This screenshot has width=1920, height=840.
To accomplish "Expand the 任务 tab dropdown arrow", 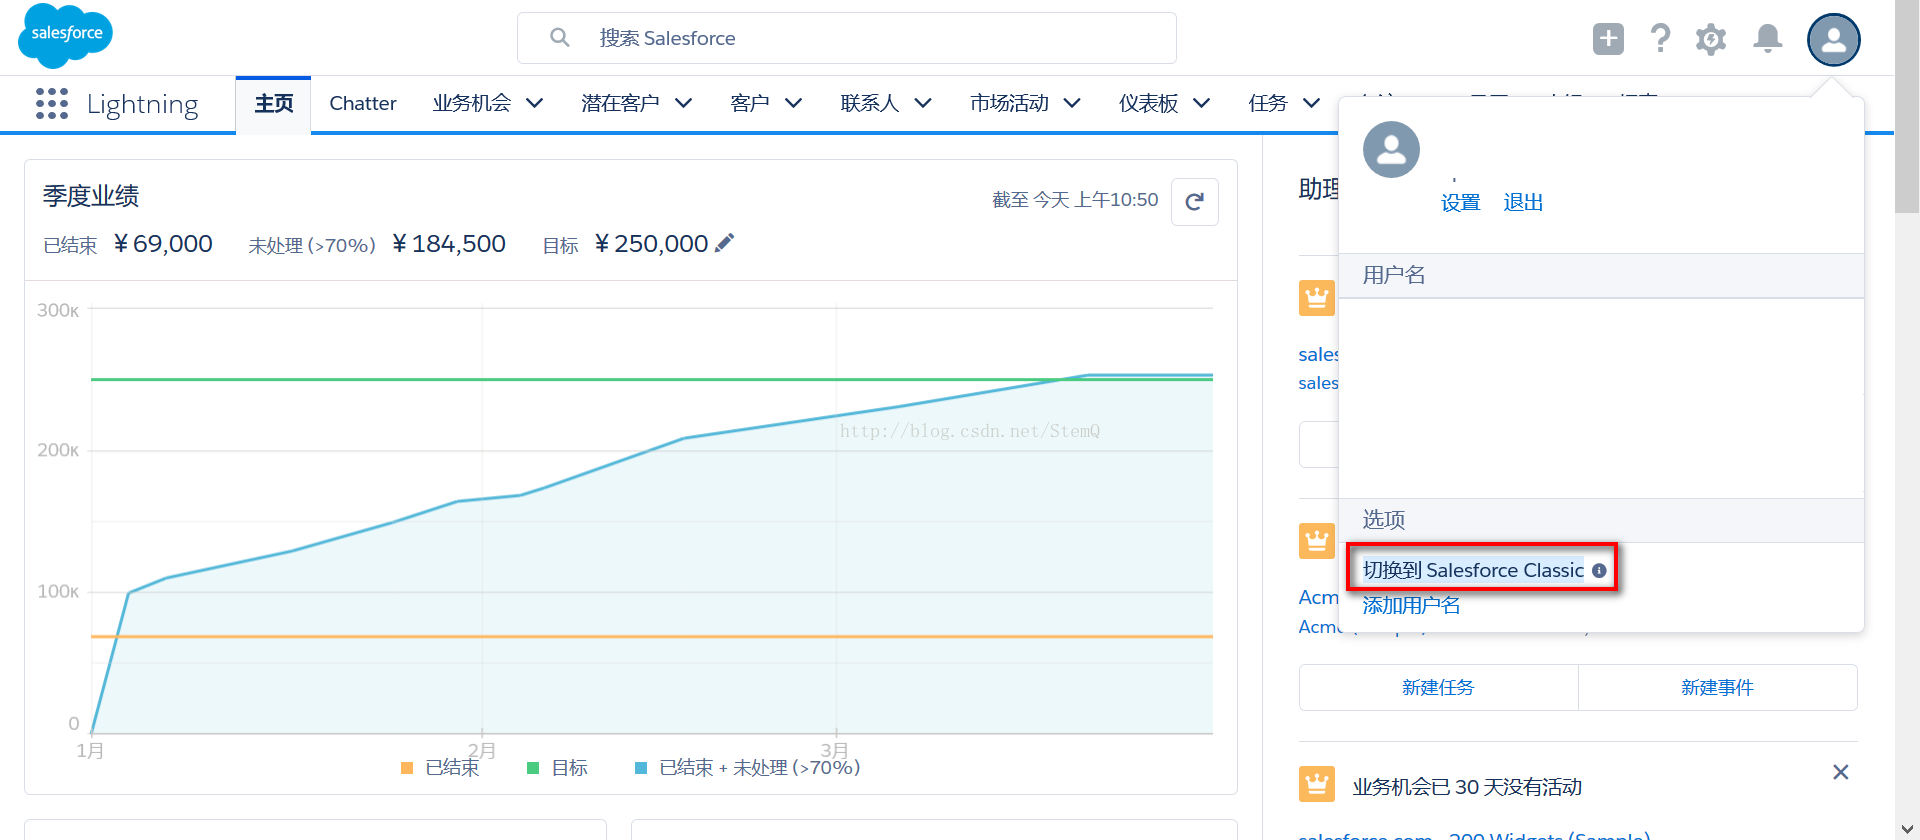I will tap(1311, 103).
